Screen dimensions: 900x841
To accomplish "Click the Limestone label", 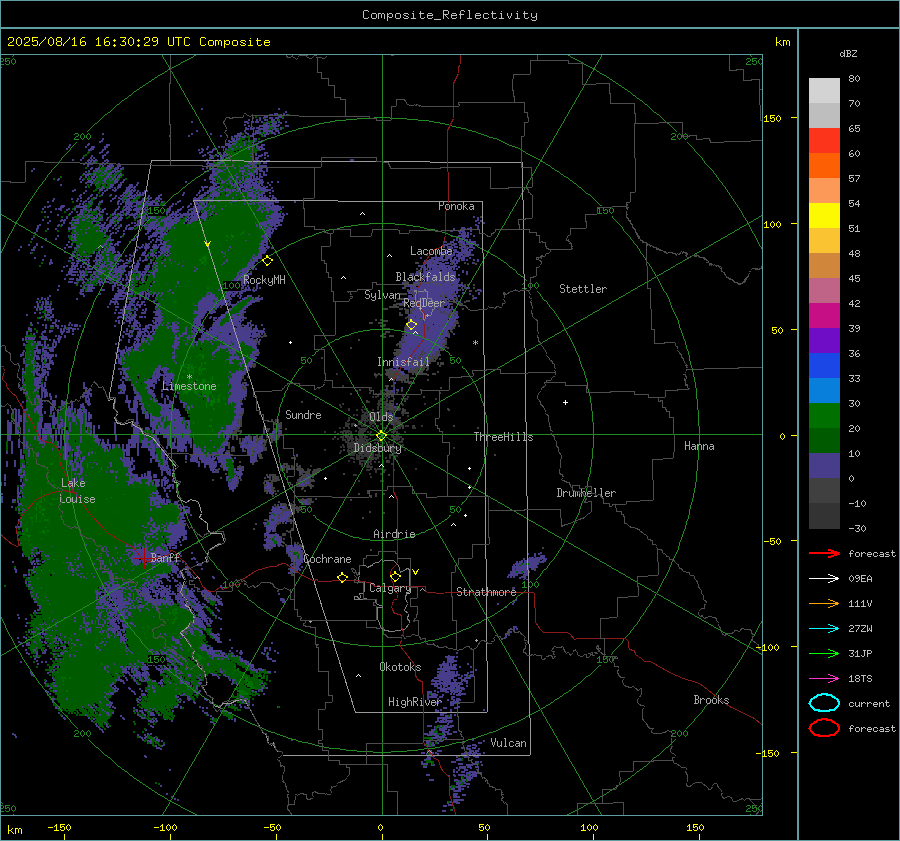I will click(x=189, y=386).
